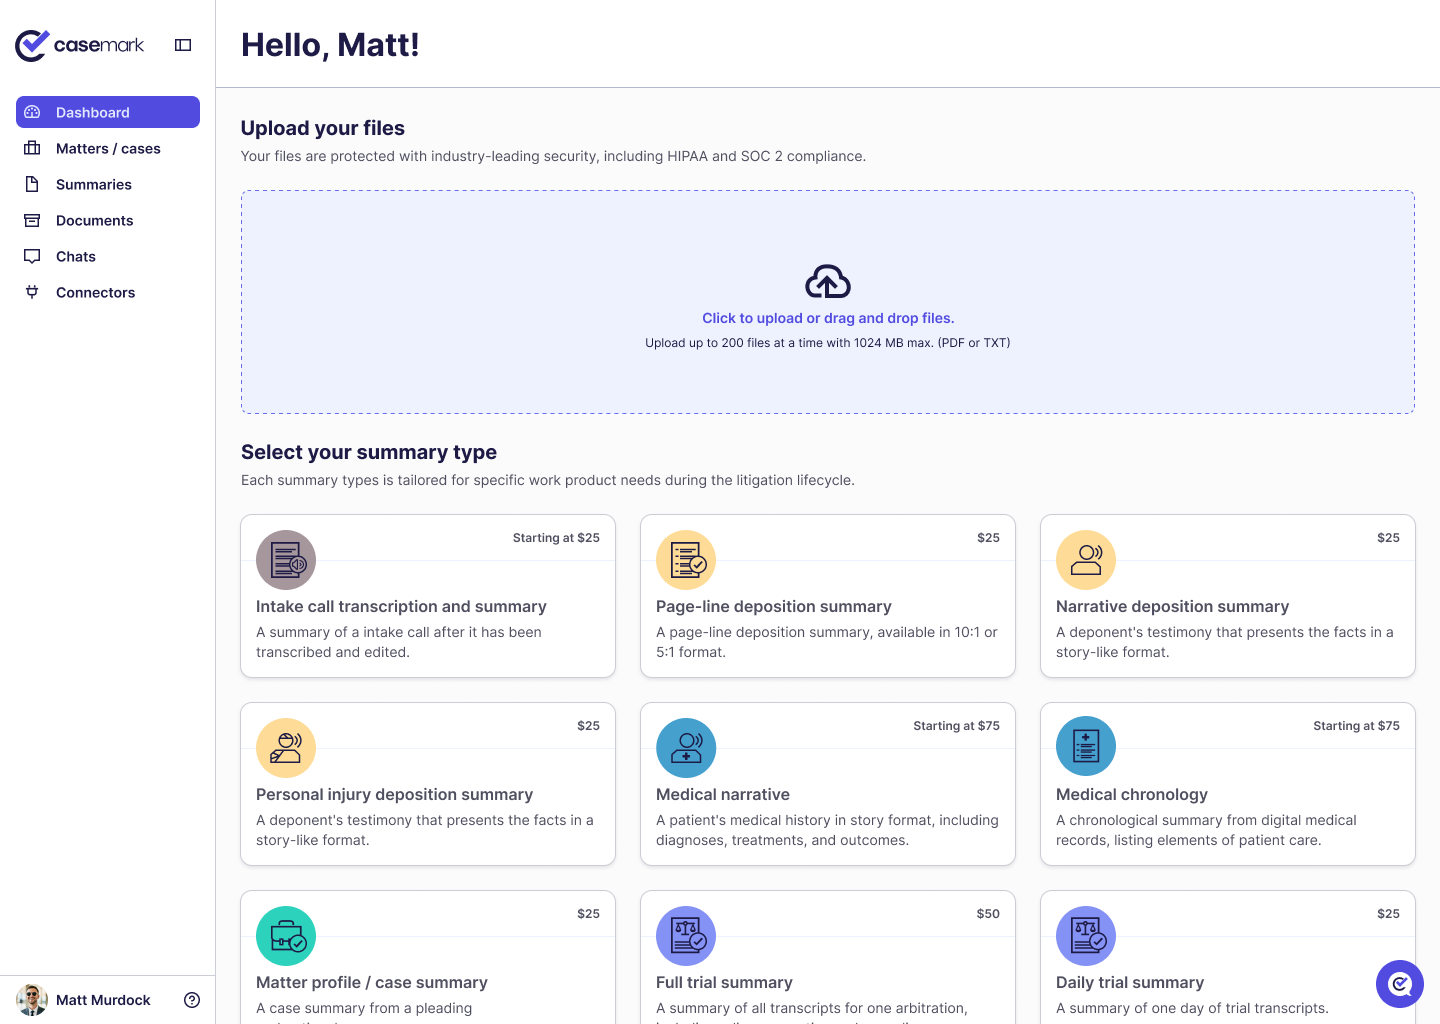Pick the Personal injury deposition summary
The height and width of the screenshot is (1024, 1440).
pos(427,784)
